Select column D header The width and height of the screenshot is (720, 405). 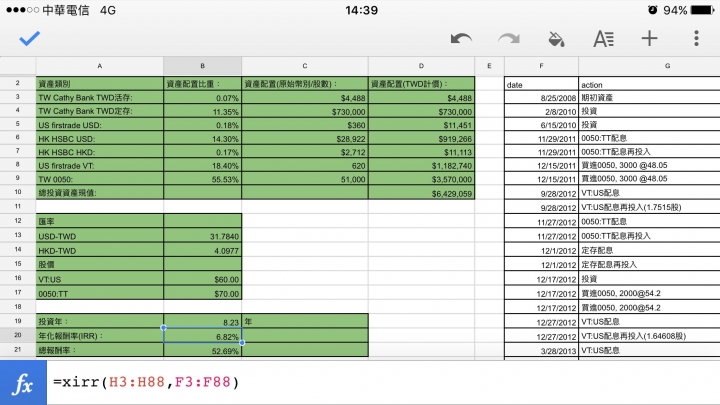[421, 66]
